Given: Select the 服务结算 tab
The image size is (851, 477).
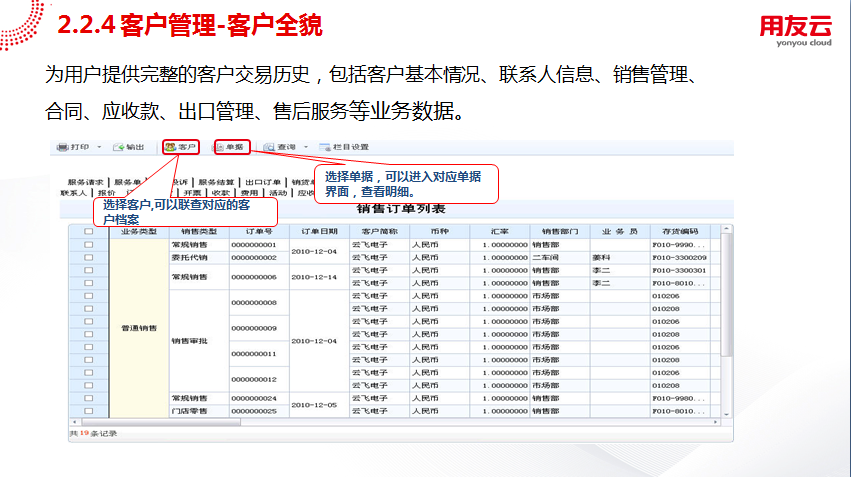Looking at the screenshot, I should click(x=217, y=182).
